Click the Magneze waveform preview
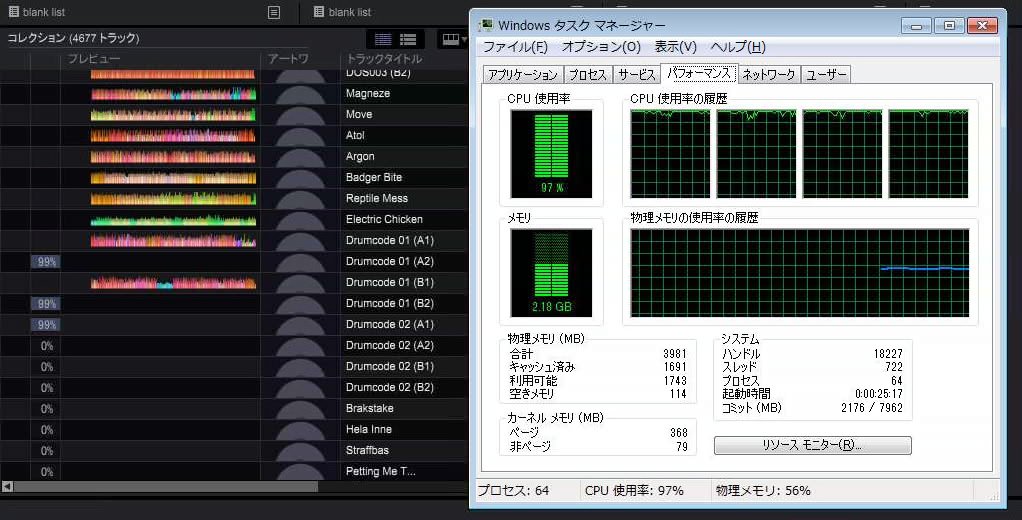 coord(173,94)
